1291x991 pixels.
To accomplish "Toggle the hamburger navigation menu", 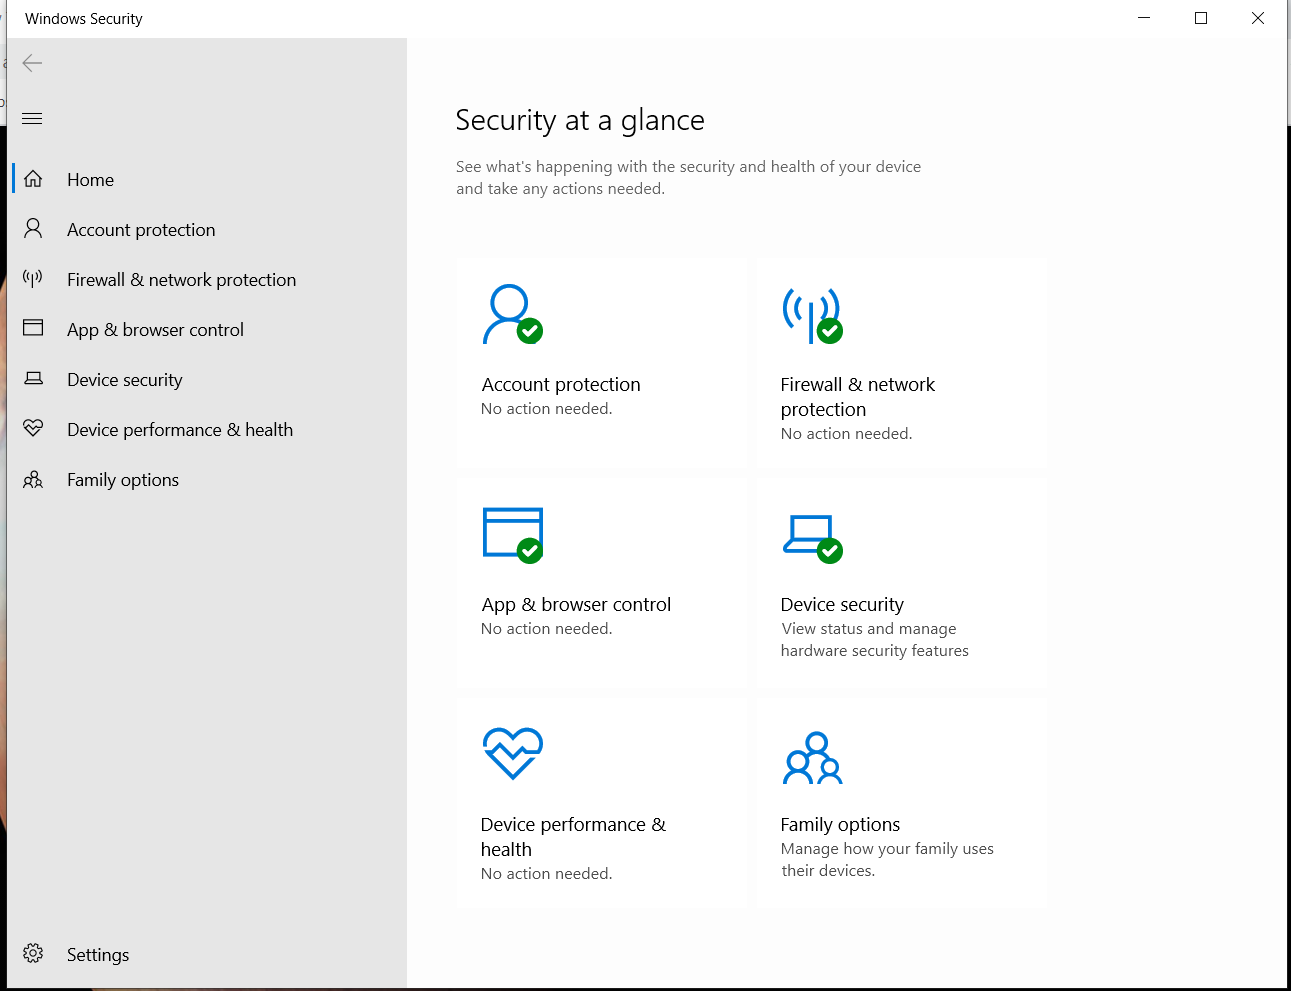I will pyautogui.click(x=32, y=118).
